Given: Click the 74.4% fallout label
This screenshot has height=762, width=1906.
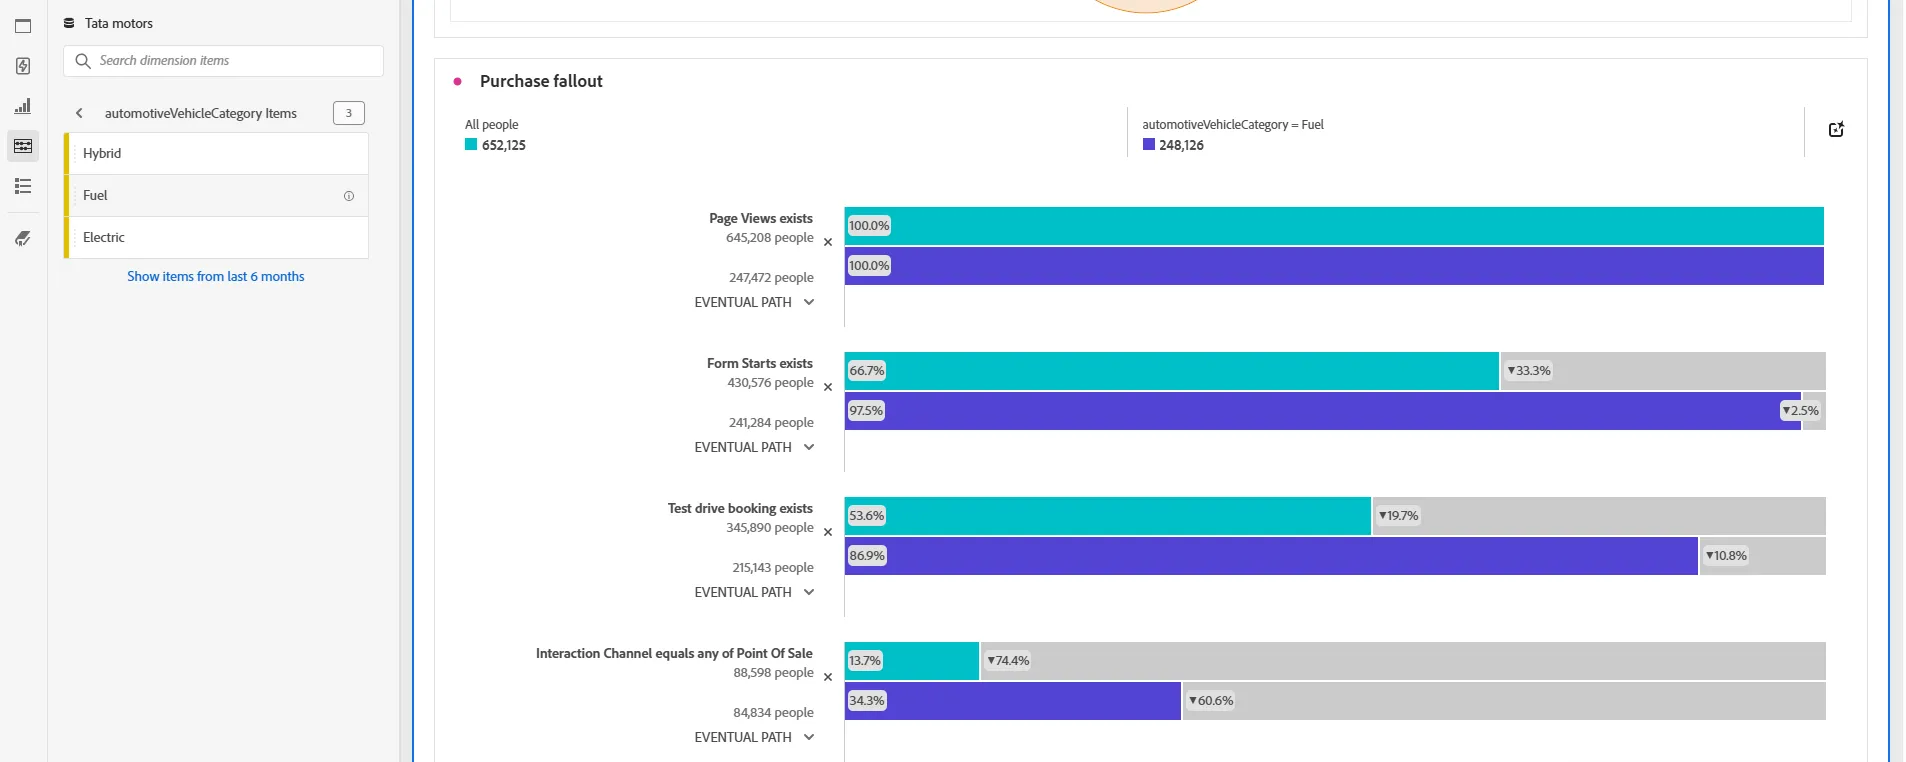Looking at the screenshot, I should (1008, 661).
